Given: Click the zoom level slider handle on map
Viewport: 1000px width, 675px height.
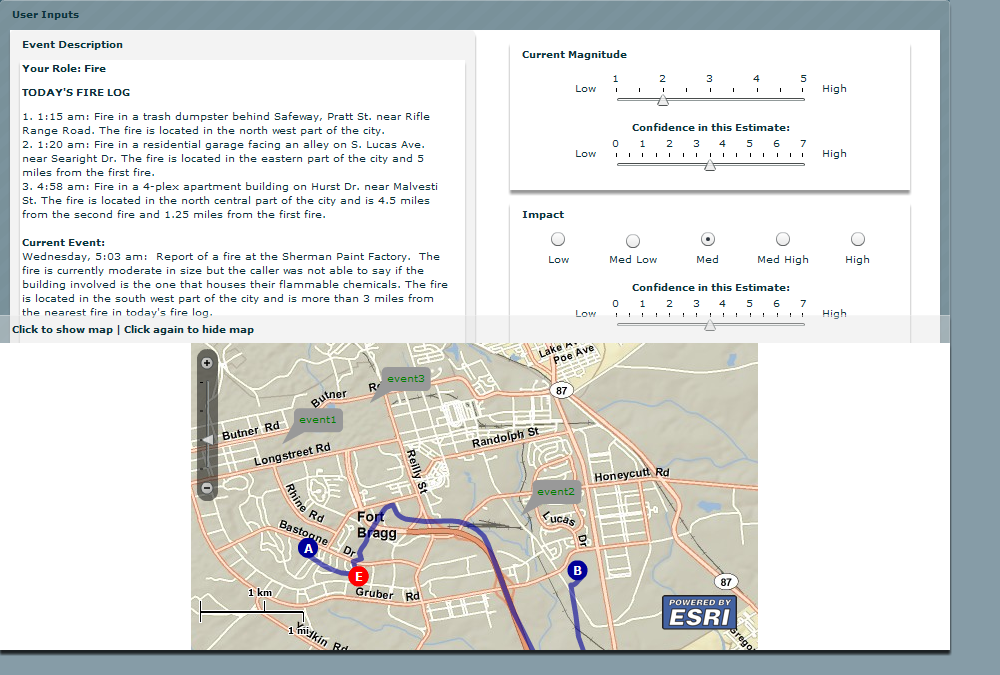Looking at the screenshot, I should point(207,440).
